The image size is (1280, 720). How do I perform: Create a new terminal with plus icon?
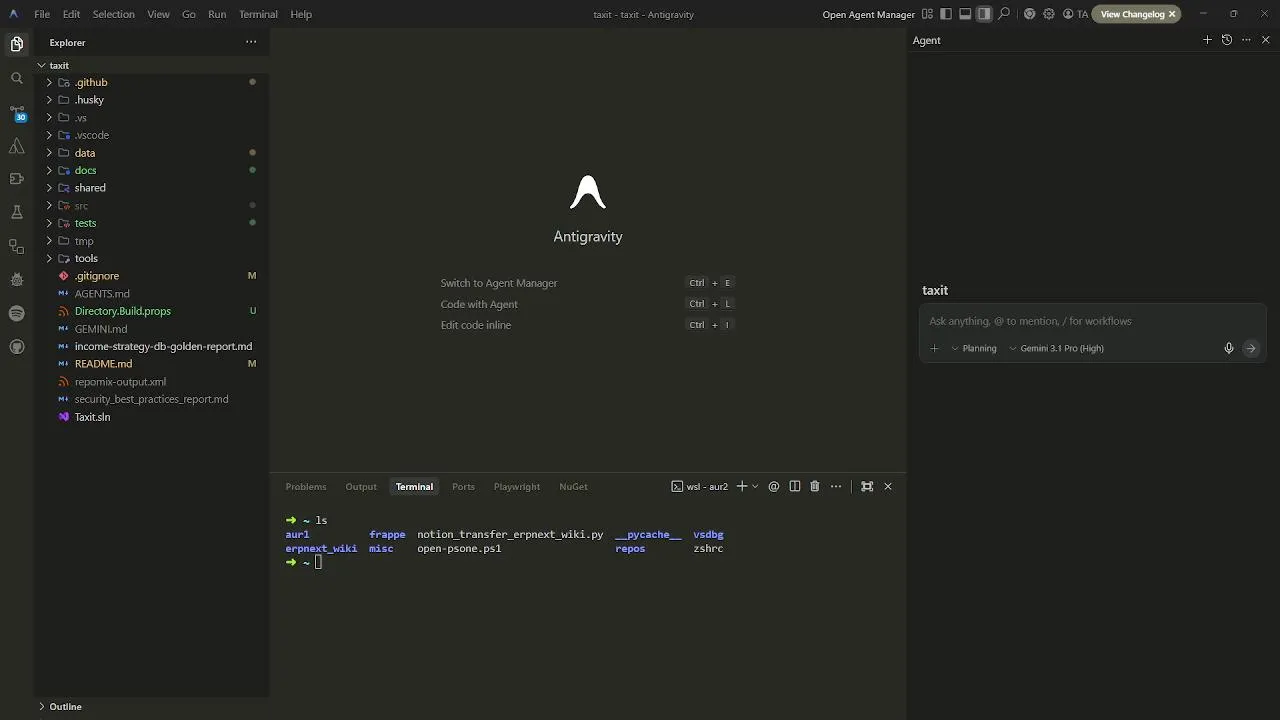point(742,486)
